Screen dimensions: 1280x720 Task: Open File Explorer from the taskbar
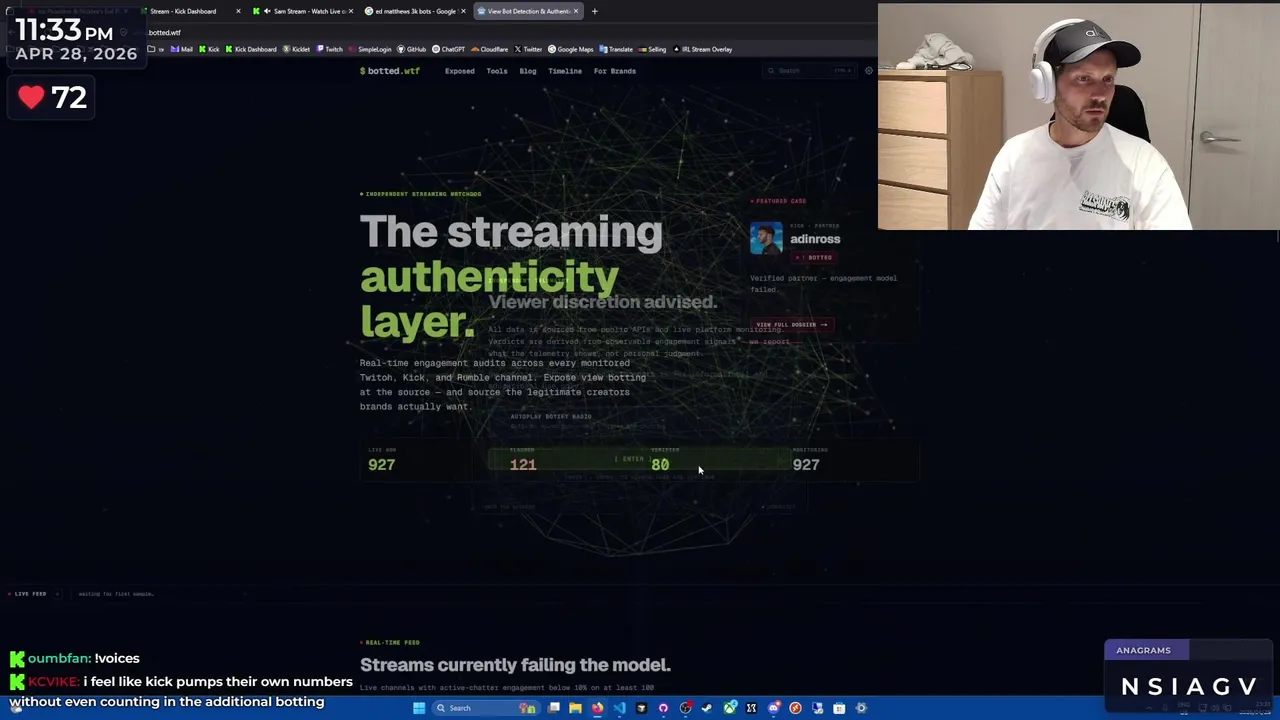(x=575, y=708)
